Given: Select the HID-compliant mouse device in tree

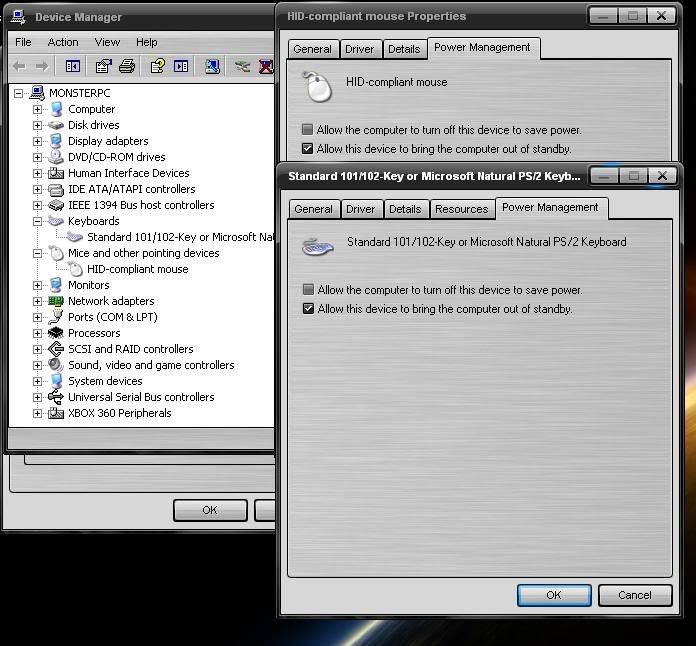Looking at the screenshot, I should coord(137,269).
